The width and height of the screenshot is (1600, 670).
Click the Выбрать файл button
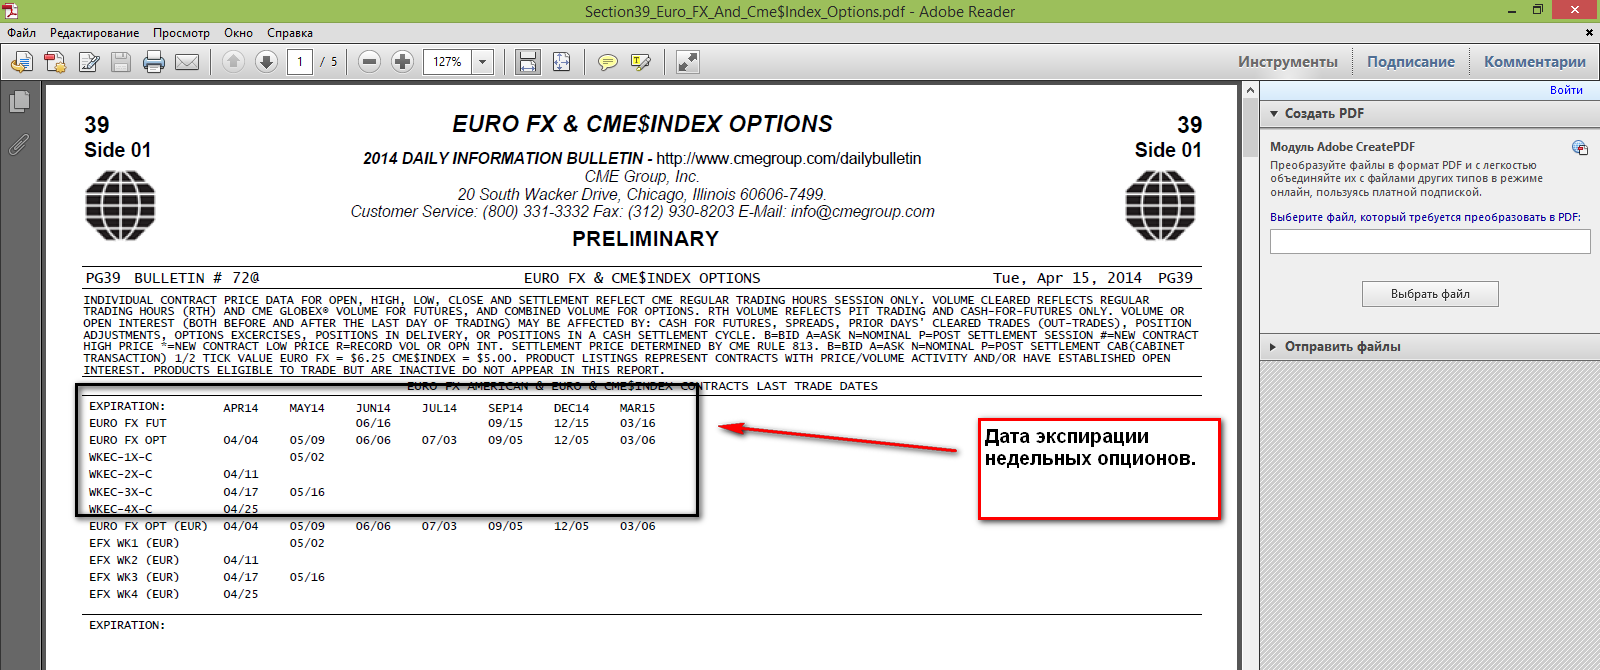click(x=1430, y=294)
